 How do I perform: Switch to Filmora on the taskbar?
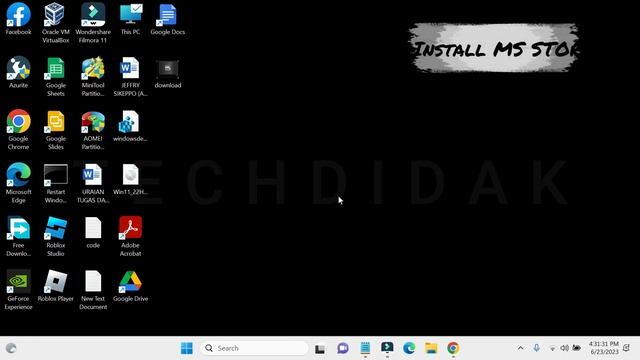click(387, 348)
